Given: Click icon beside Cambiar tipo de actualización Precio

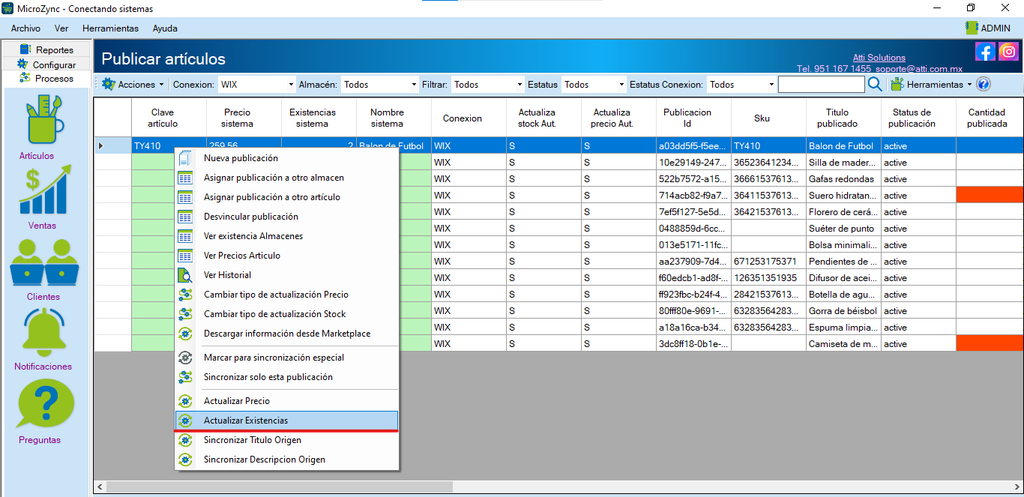Looking at the screenshot, I should (x=185, y=295).
